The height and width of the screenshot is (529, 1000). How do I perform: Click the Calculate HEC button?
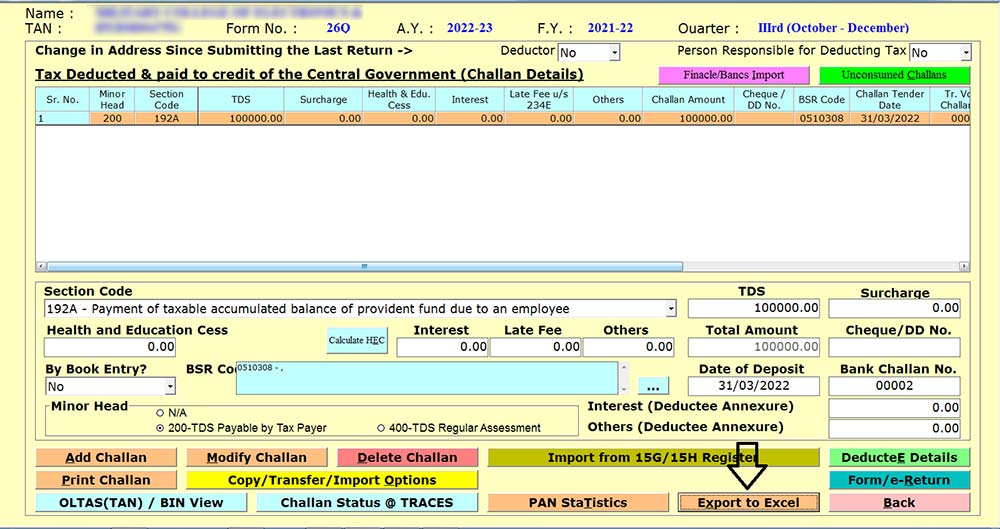pyautogui.click(x=357, y=341)
